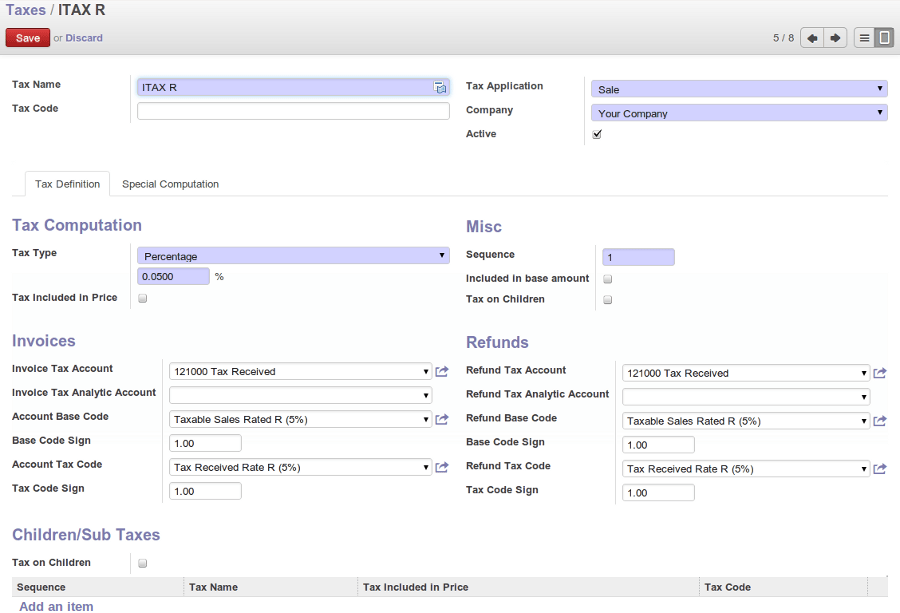Viewport: 900px width, 613px height.
Task: Click Add an item under Children/Sub Taxes
Action: click(56, 606)
